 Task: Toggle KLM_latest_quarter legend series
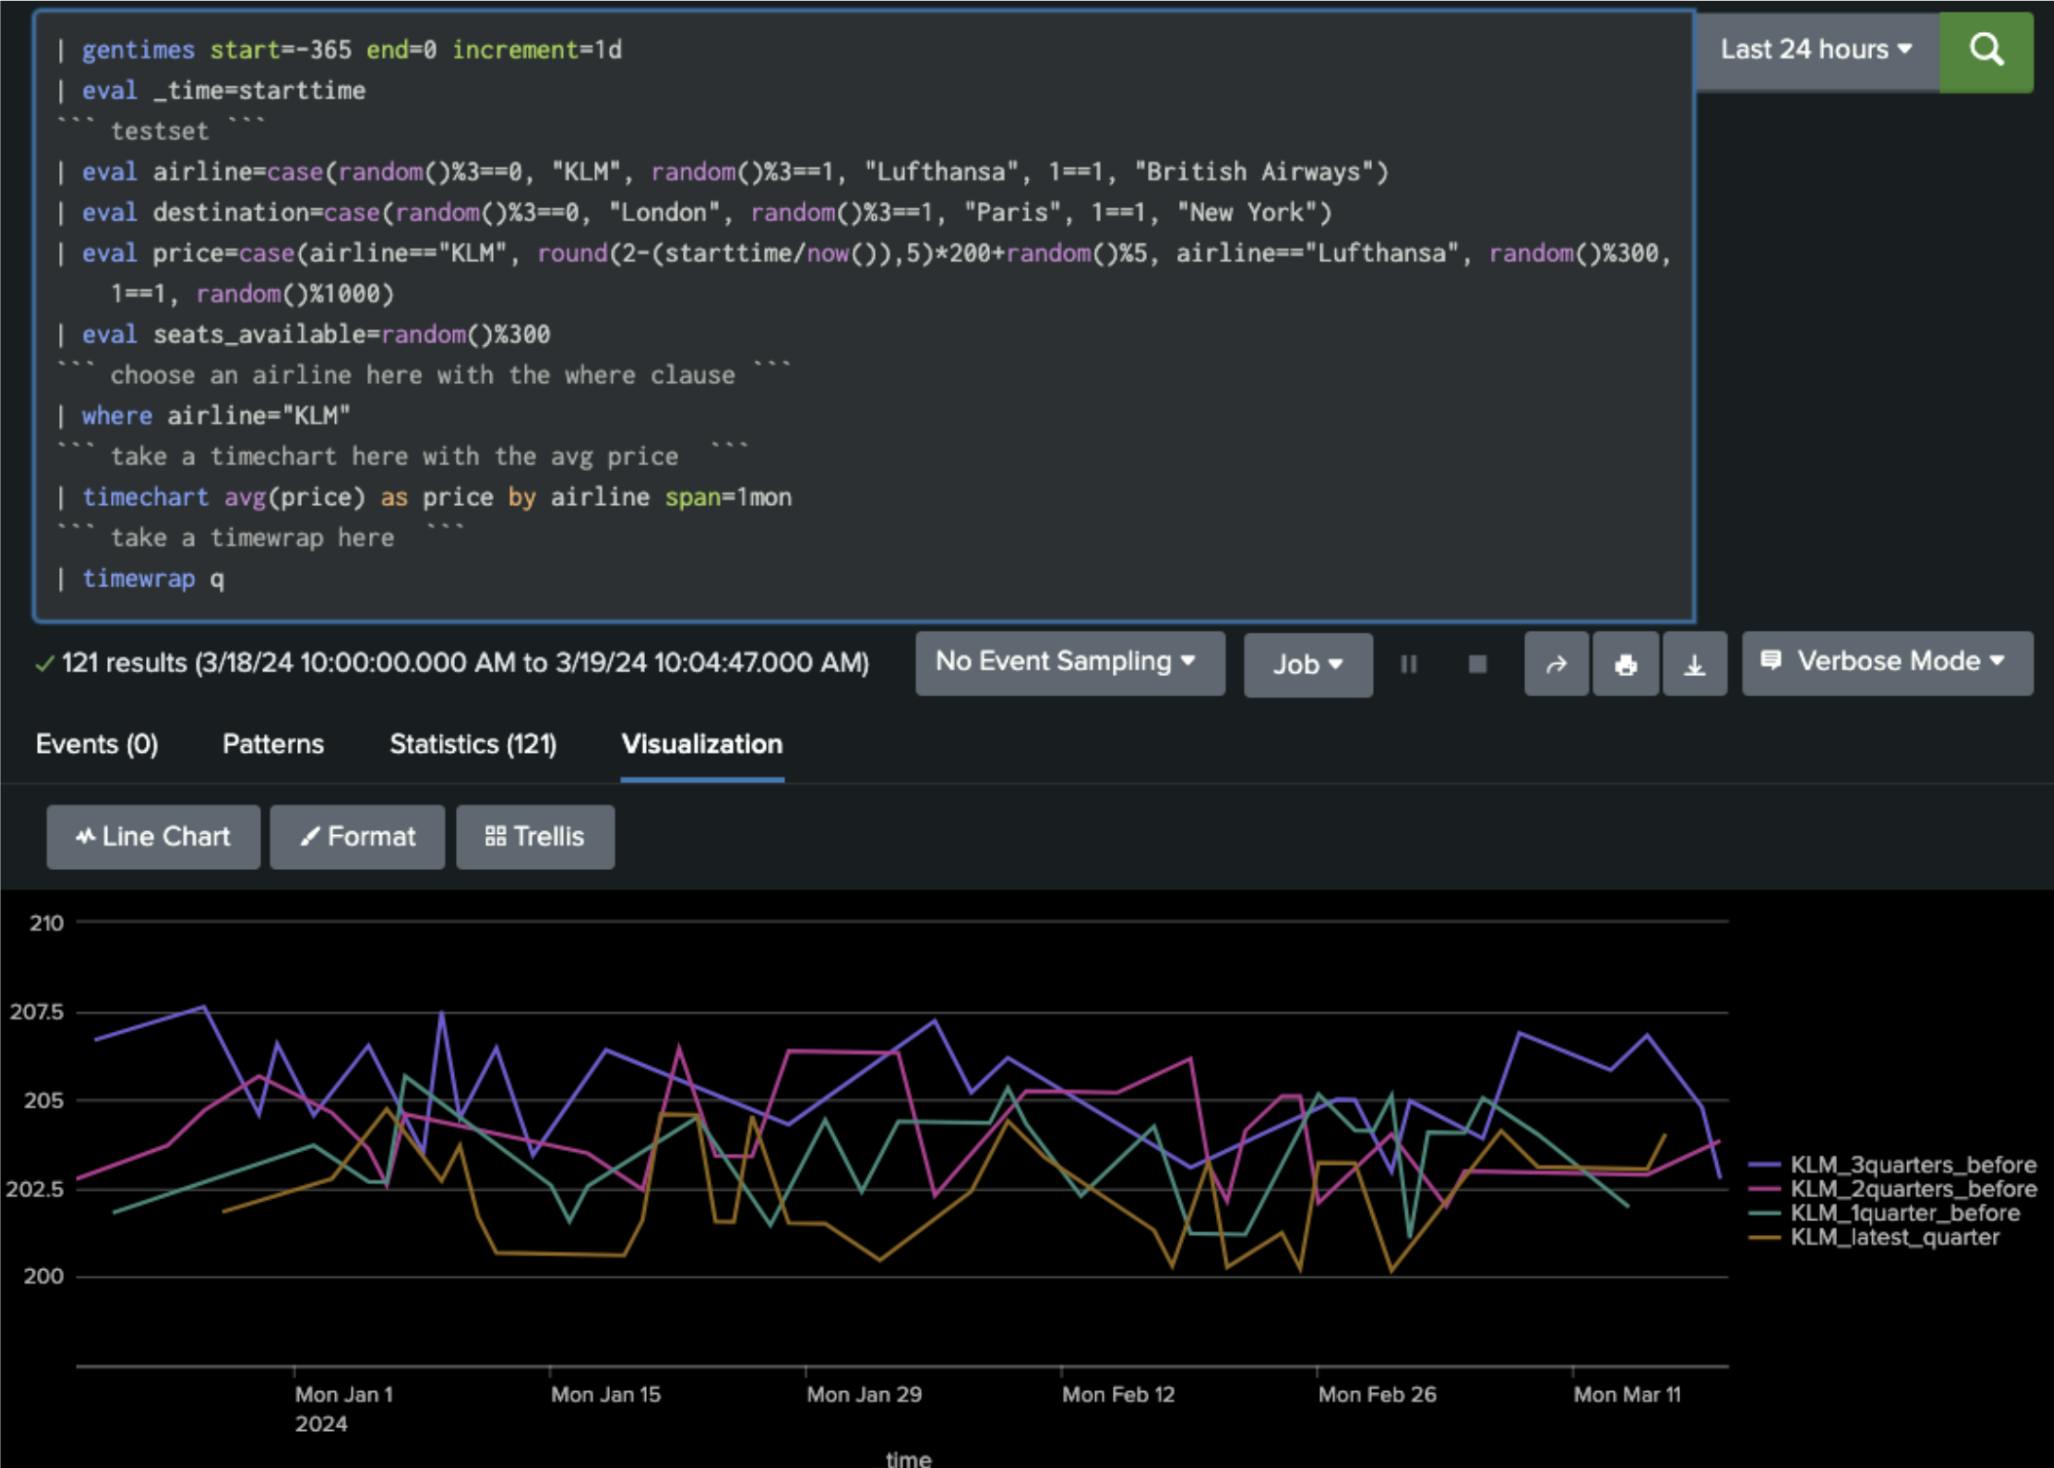click(1894, 1237)
